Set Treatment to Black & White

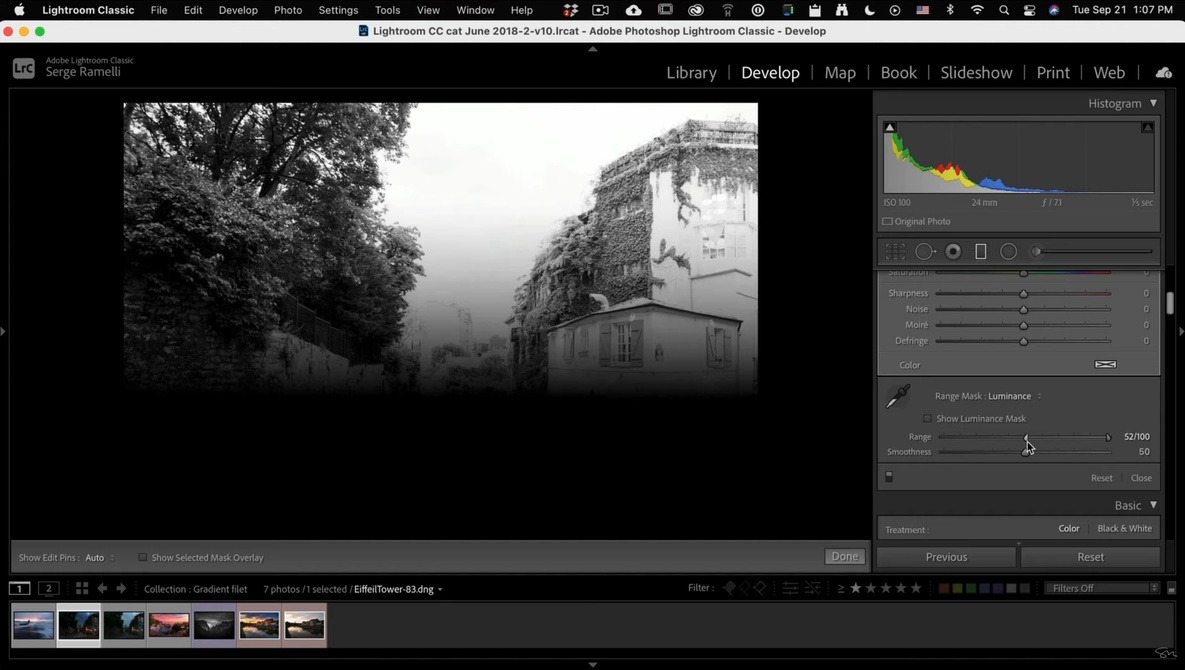point(1125,528)
